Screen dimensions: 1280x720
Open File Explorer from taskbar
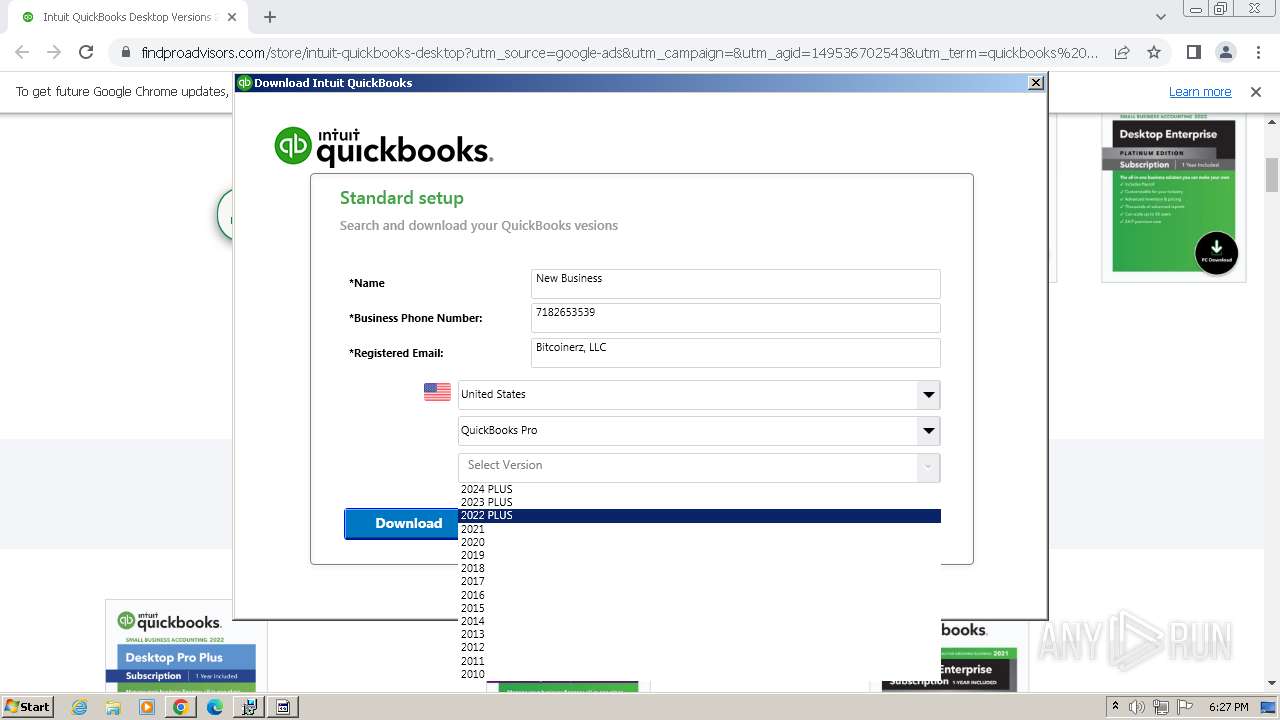pos(113,707)
